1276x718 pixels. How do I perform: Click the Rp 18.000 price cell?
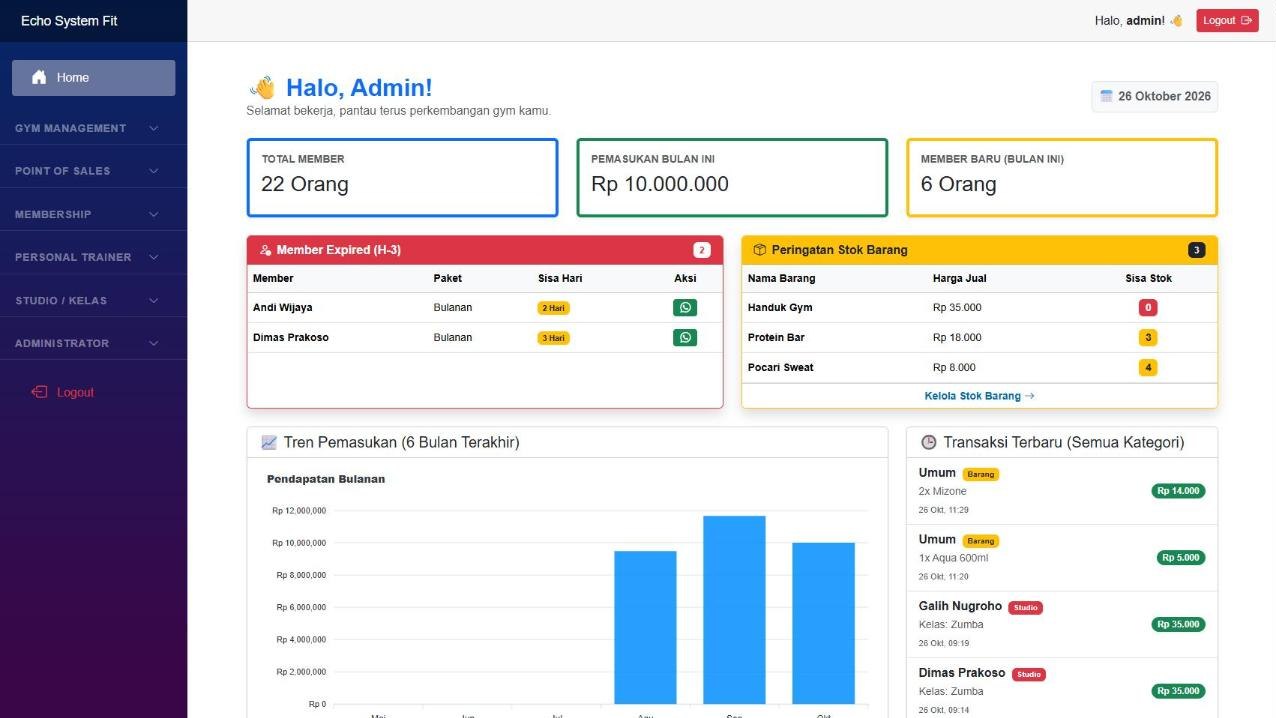957,338
